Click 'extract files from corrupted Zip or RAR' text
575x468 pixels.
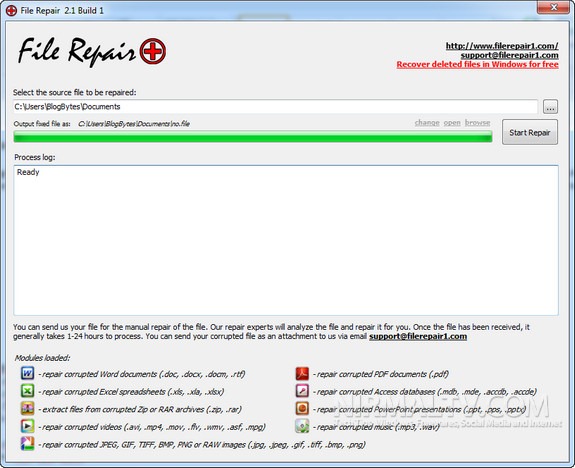click(x=140, y=409)
